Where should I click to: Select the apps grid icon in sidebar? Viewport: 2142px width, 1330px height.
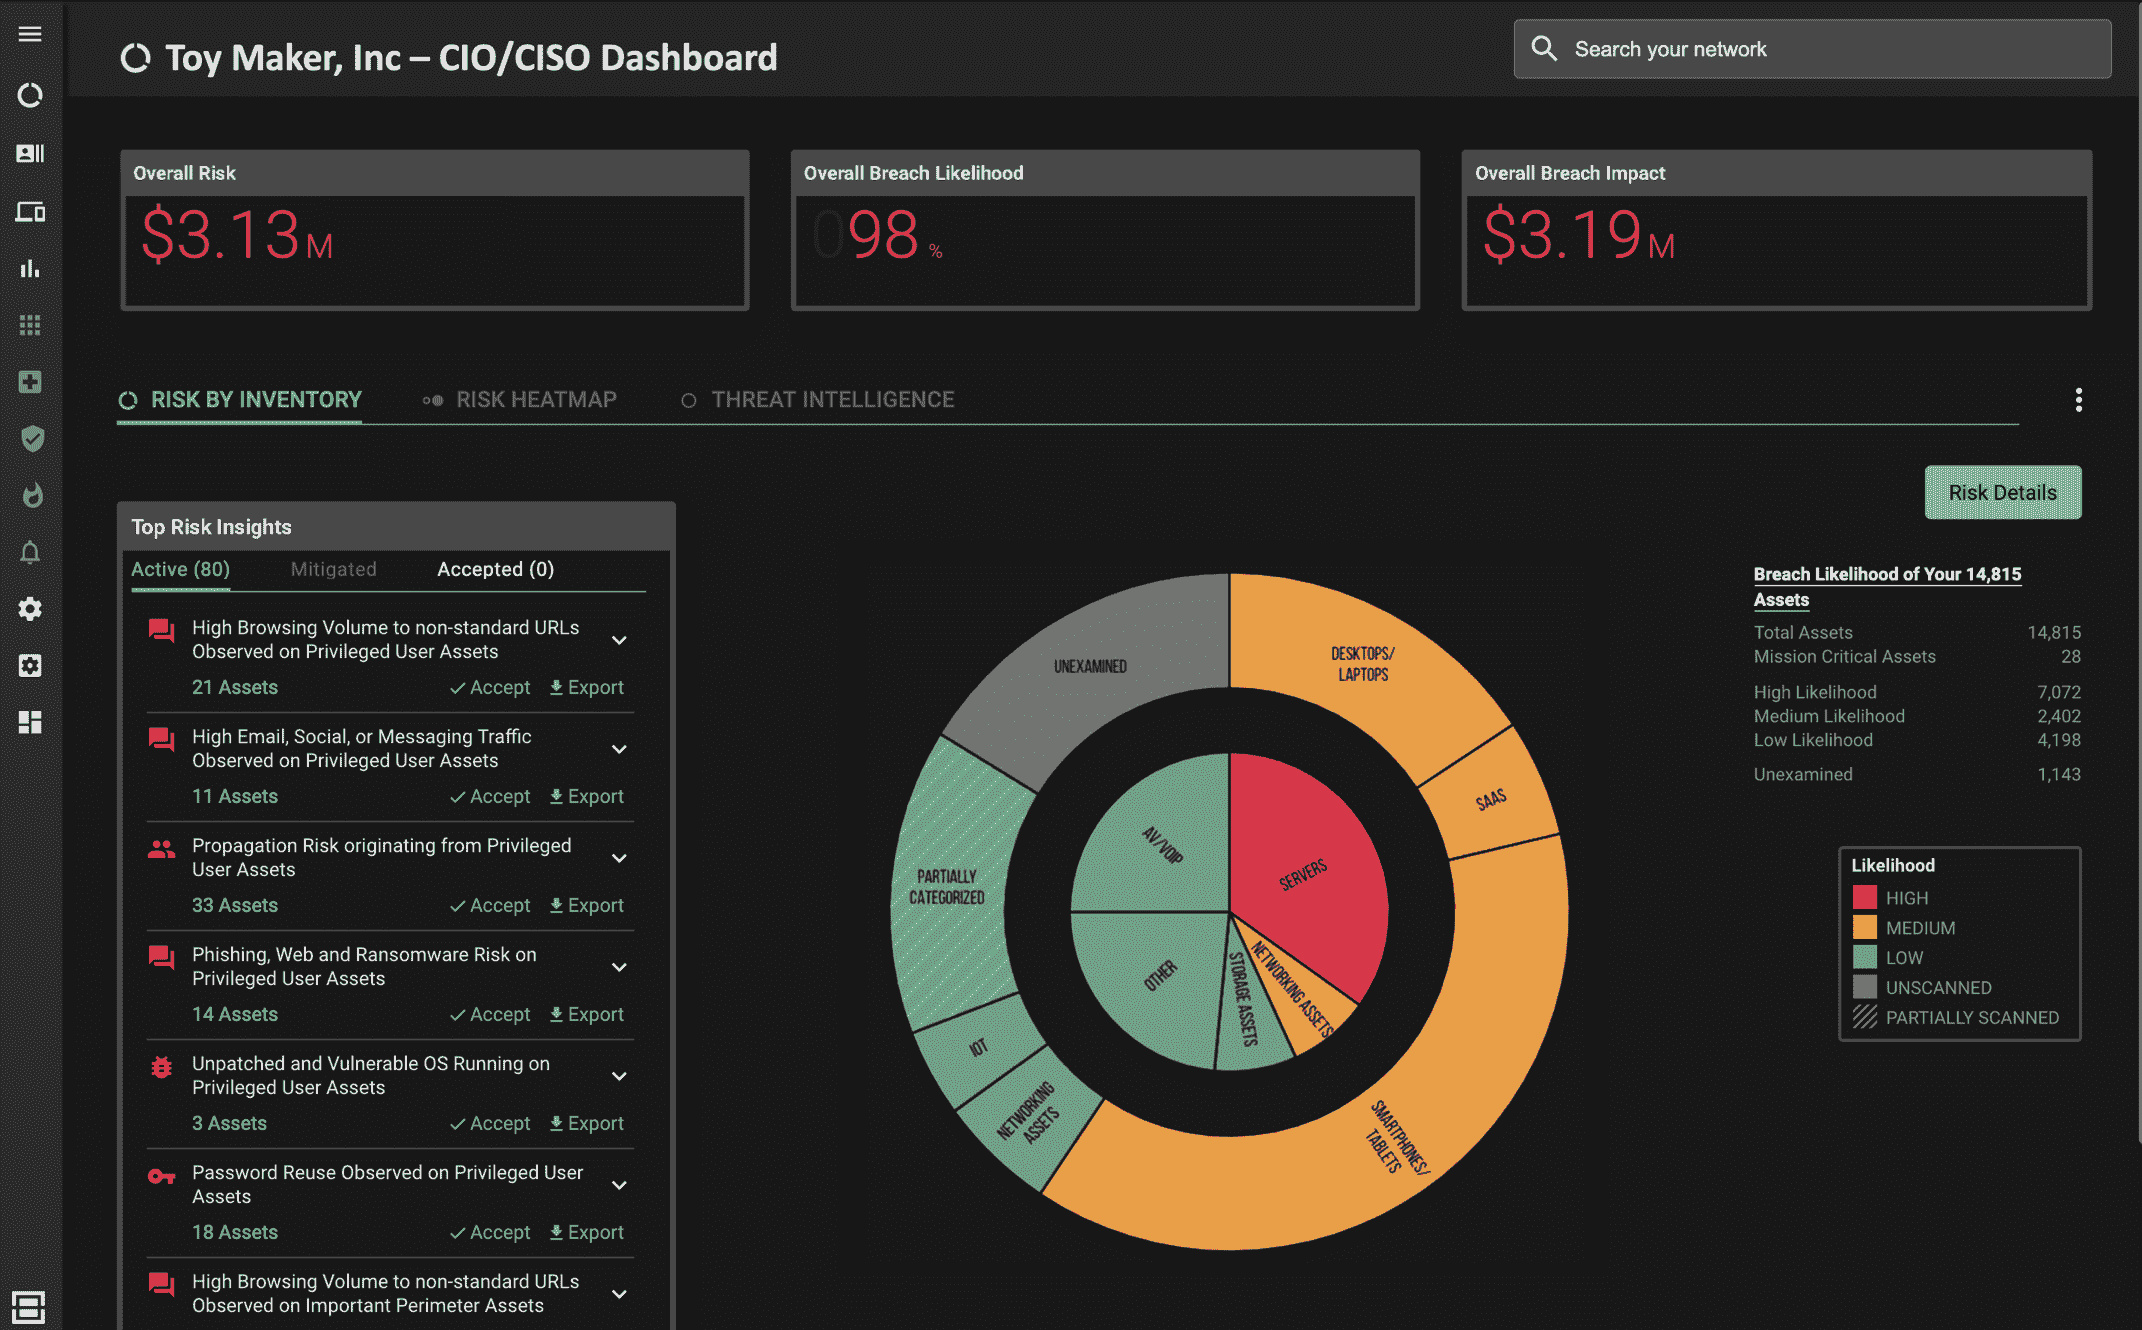[x=30, y=324]
